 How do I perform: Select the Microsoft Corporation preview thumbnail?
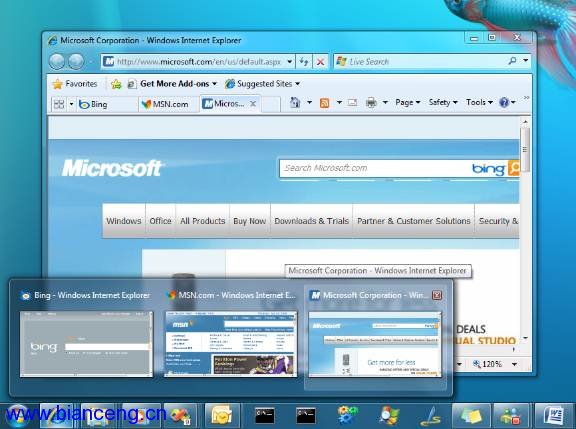click(375, 344)
